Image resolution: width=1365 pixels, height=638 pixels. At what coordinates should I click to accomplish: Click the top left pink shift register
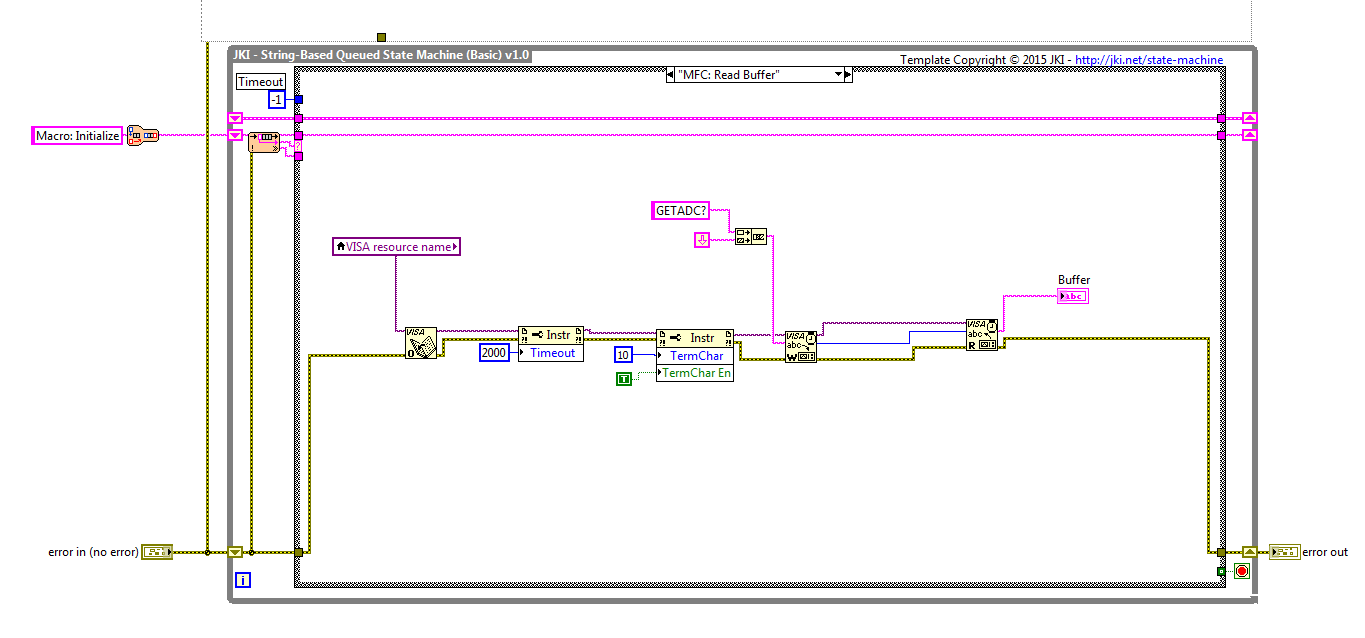coord(236,118)
